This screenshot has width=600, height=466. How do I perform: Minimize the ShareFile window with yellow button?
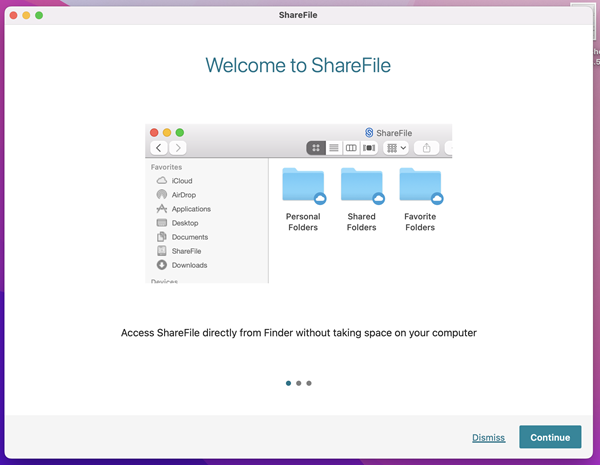[26, 15]
